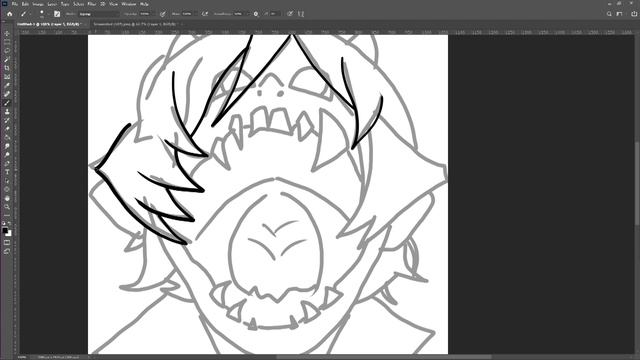This screenshot has width=640, height=360.
Task: Select the Clone Stamp tool
Action: pyautogui.click(x=7, y=111)
